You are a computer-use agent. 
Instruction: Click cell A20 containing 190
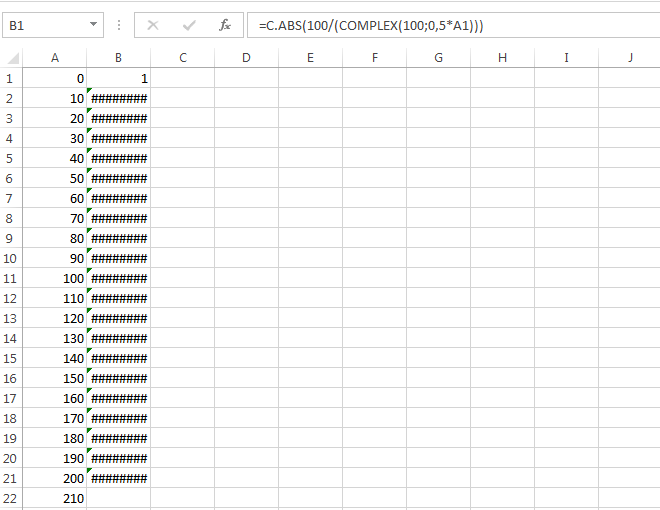pos(55,458)
